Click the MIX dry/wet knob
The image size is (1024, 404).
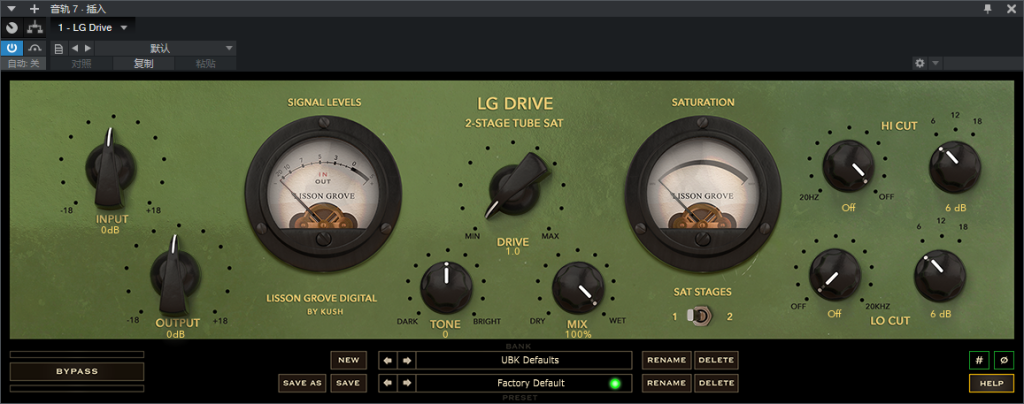[578, 287]
